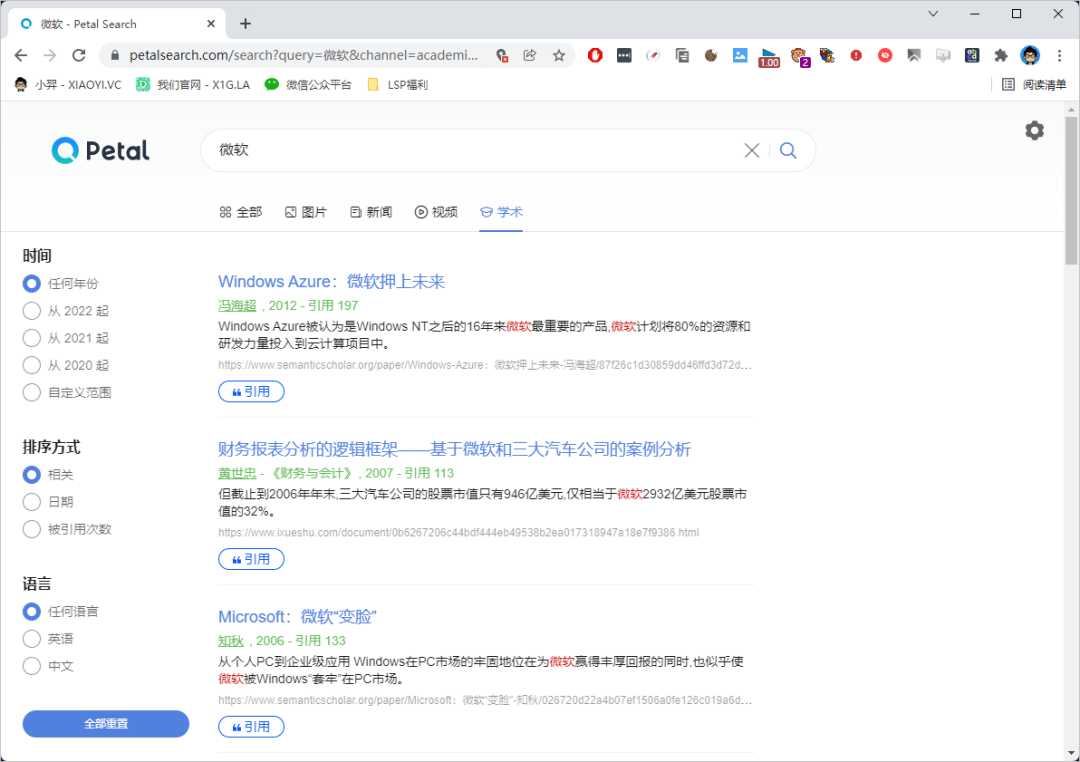Switch to the 新闻 tab
This screenshot has height=762, width=1080.
(371, 212)
